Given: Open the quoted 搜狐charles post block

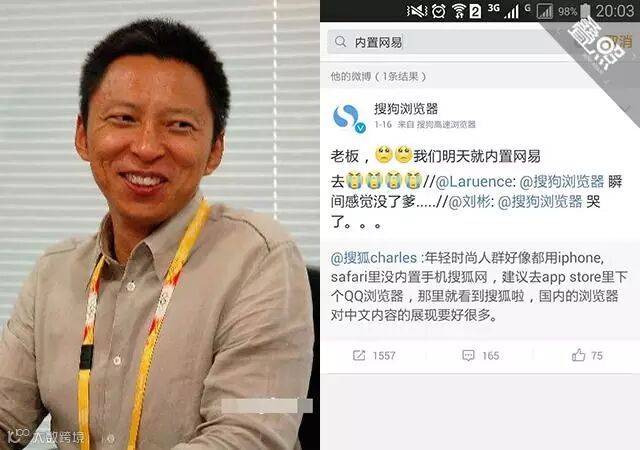Looking at the screenshot, I should click(x=480, y=287).
